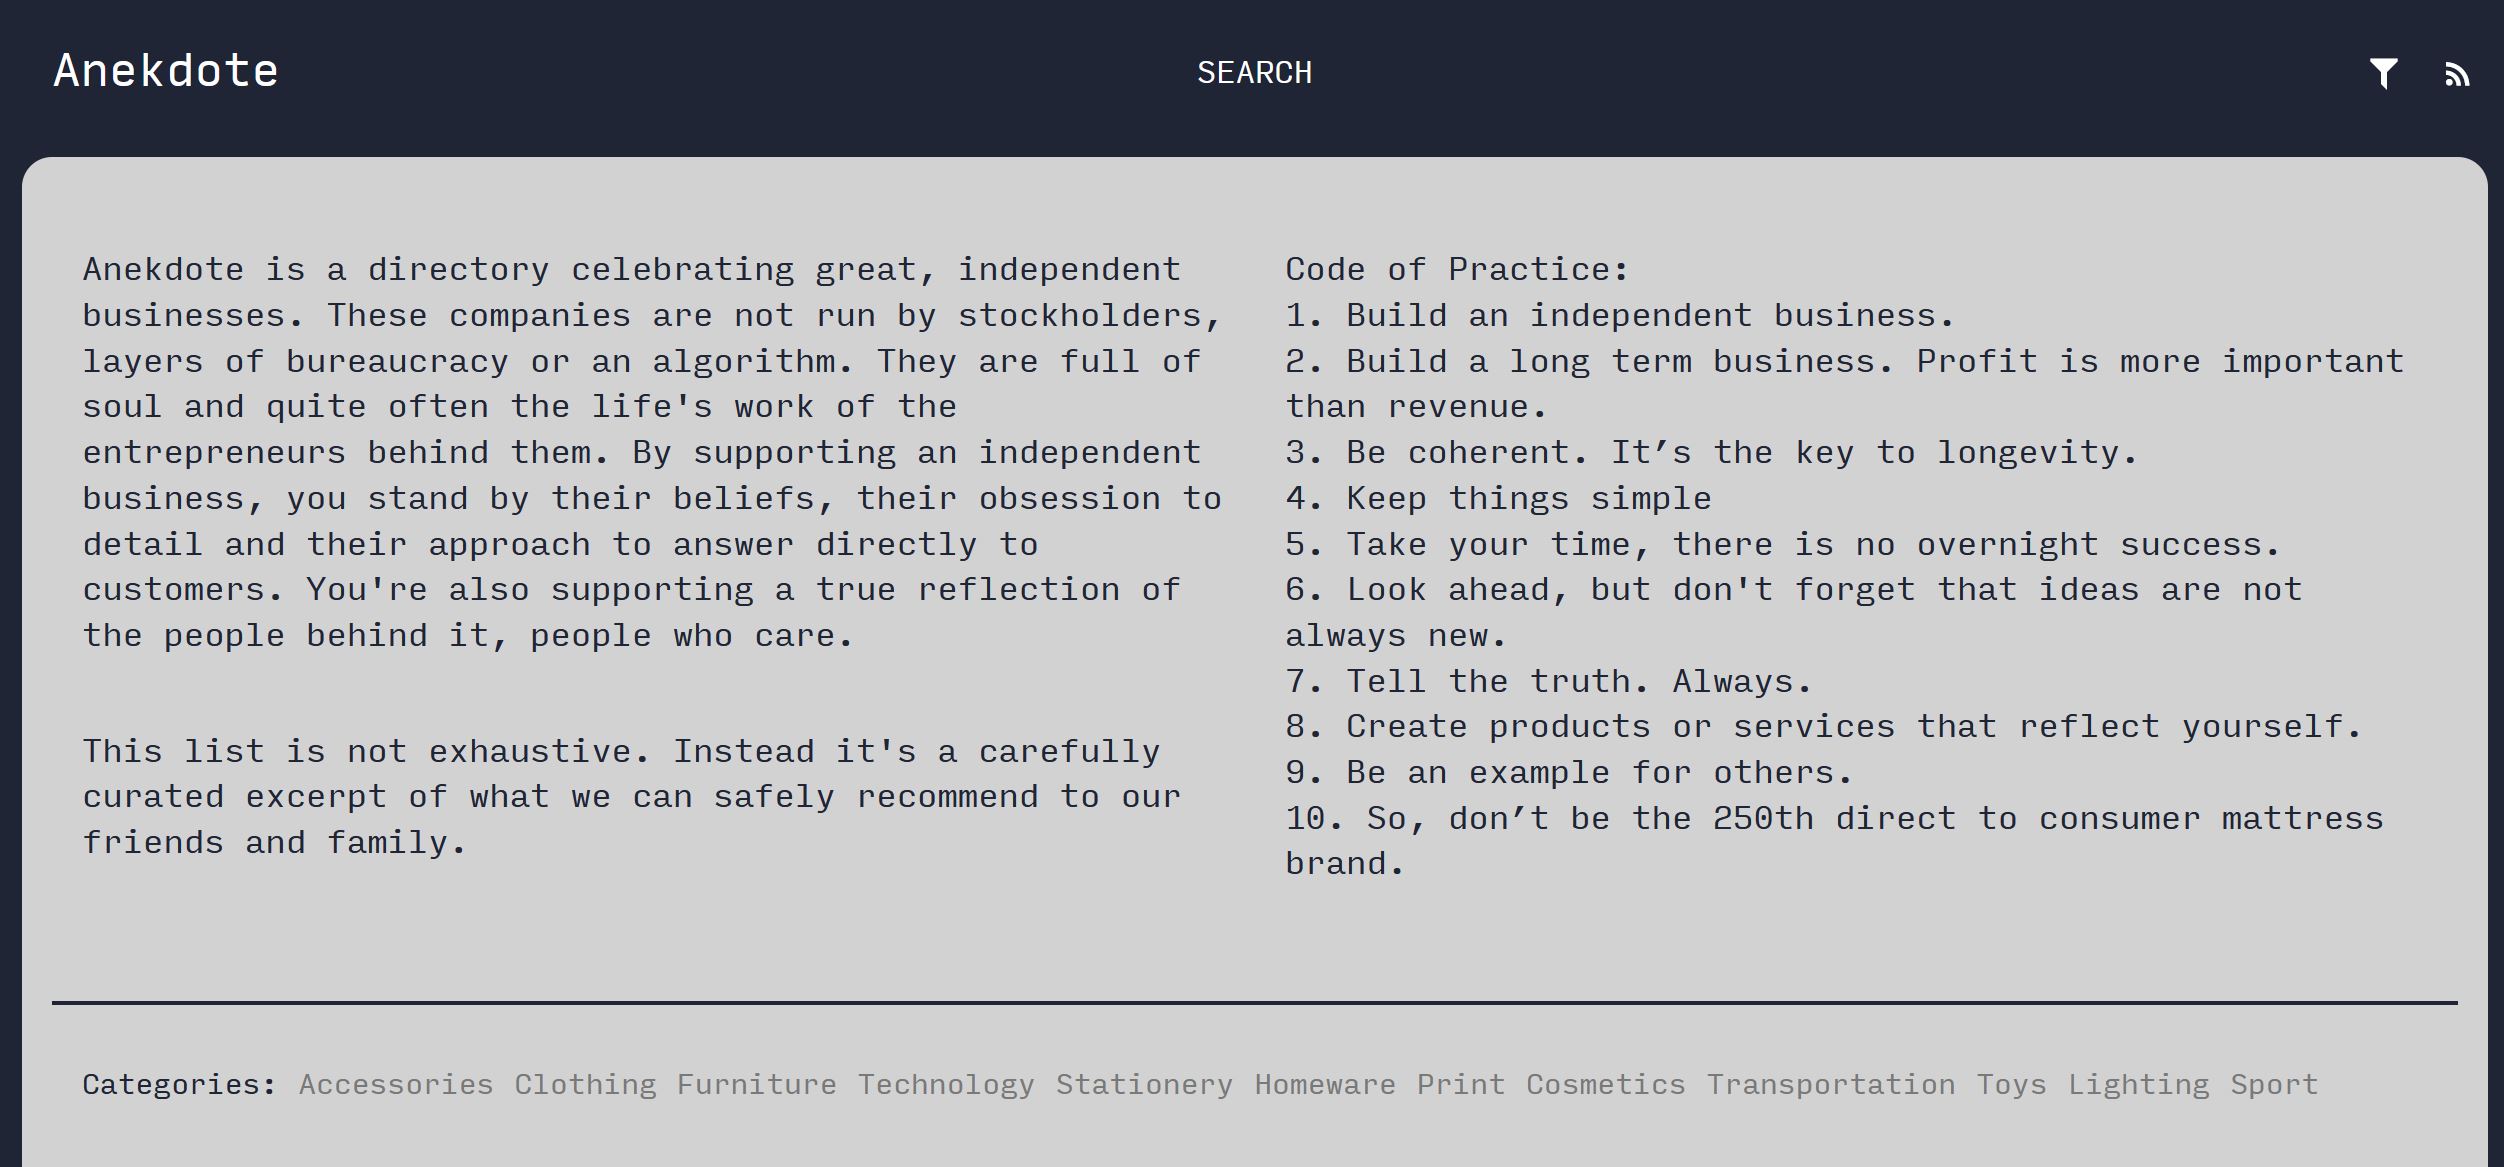This screenshot has width=2504, height=1167.
Task: Click the directory description paragraph
Action: [652, 452]
